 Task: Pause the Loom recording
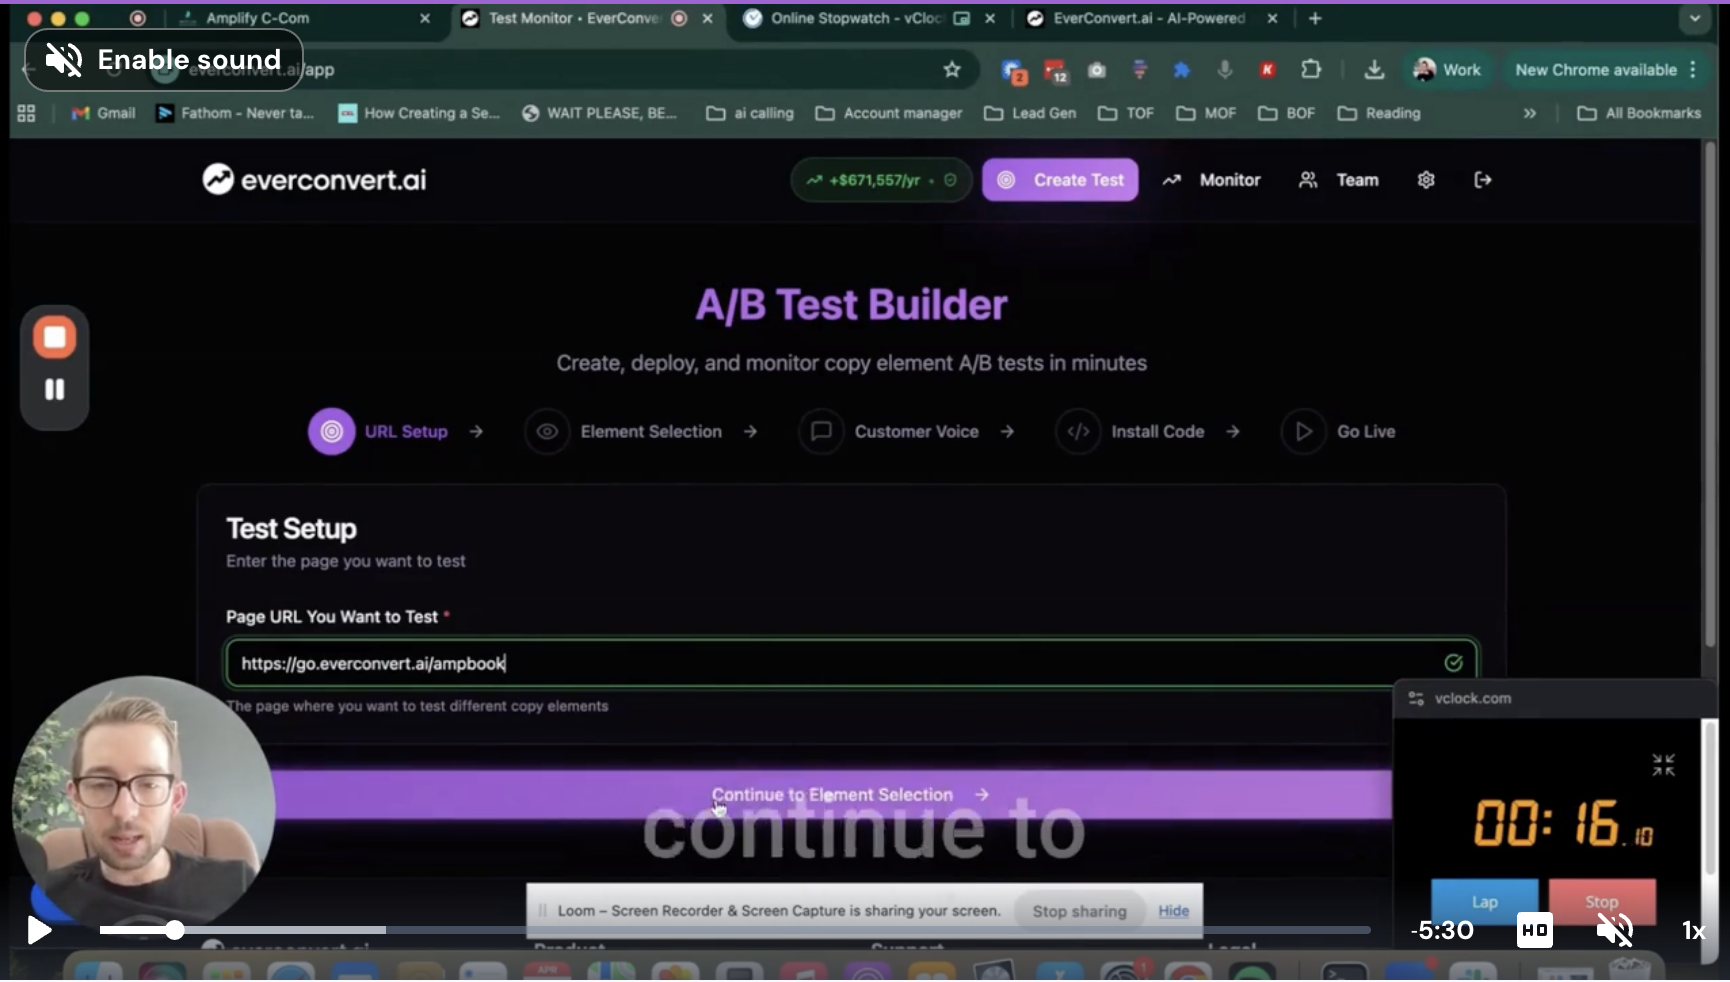55,390
